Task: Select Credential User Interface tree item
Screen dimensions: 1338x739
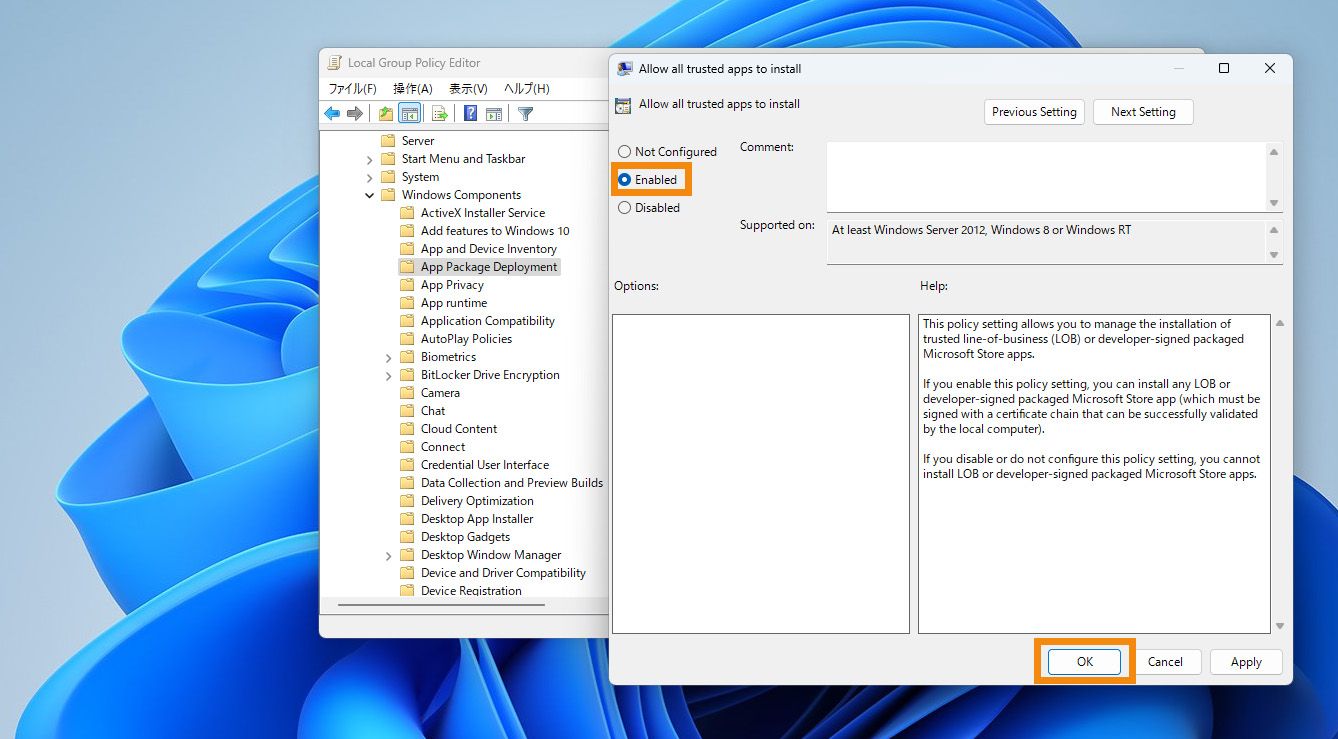Action: point(485,465)
